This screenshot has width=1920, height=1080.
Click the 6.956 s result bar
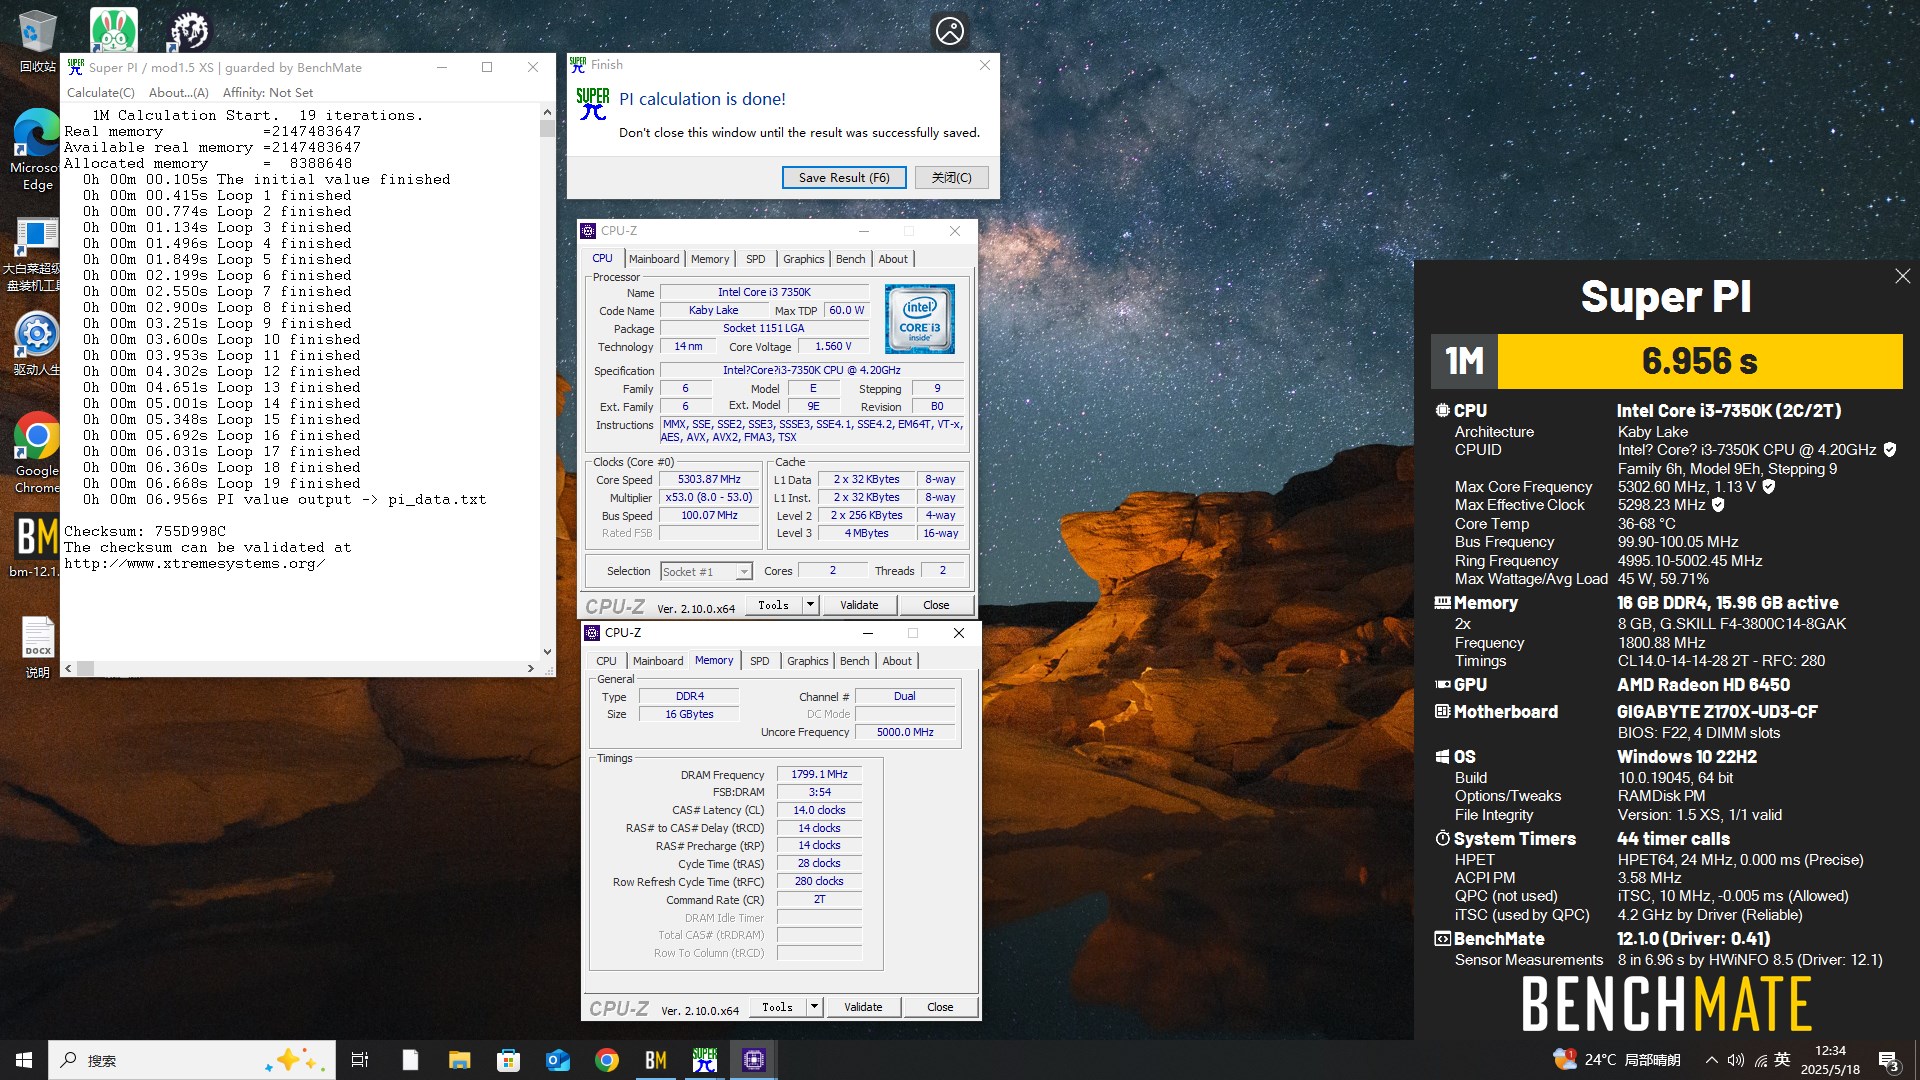[1699, 361]
